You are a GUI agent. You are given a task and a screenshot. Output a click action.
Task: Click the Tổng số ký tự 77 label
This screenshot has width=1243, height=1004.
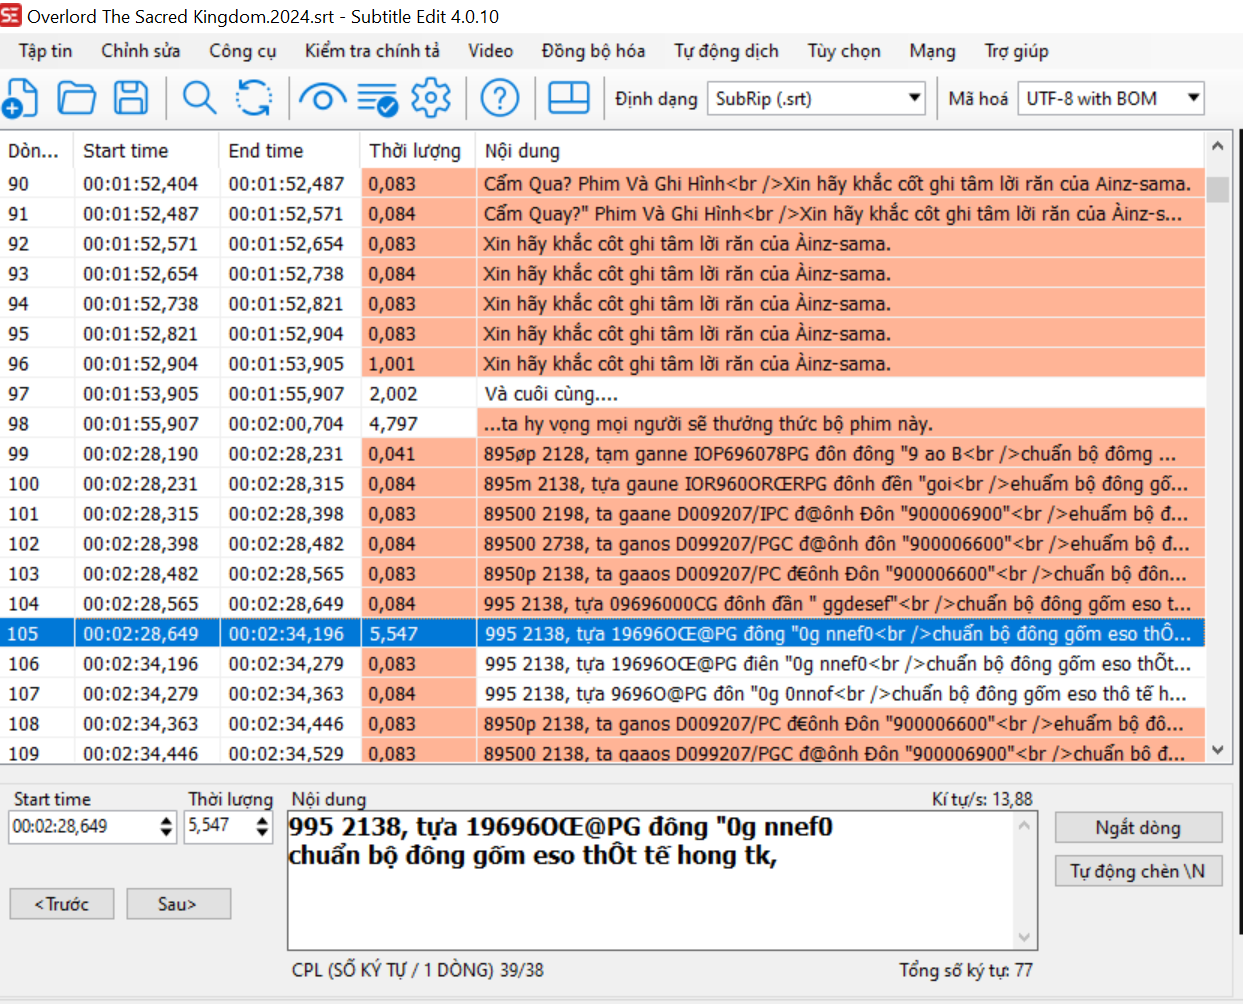point(966,970)
